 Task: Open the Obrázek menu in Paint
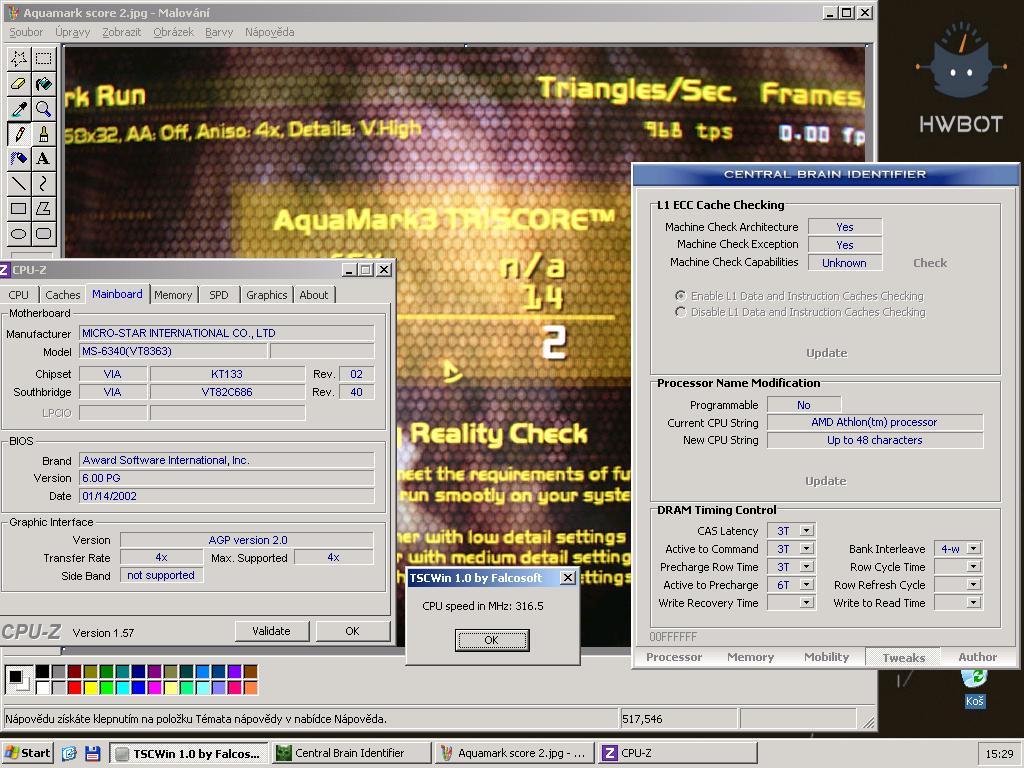174,32
